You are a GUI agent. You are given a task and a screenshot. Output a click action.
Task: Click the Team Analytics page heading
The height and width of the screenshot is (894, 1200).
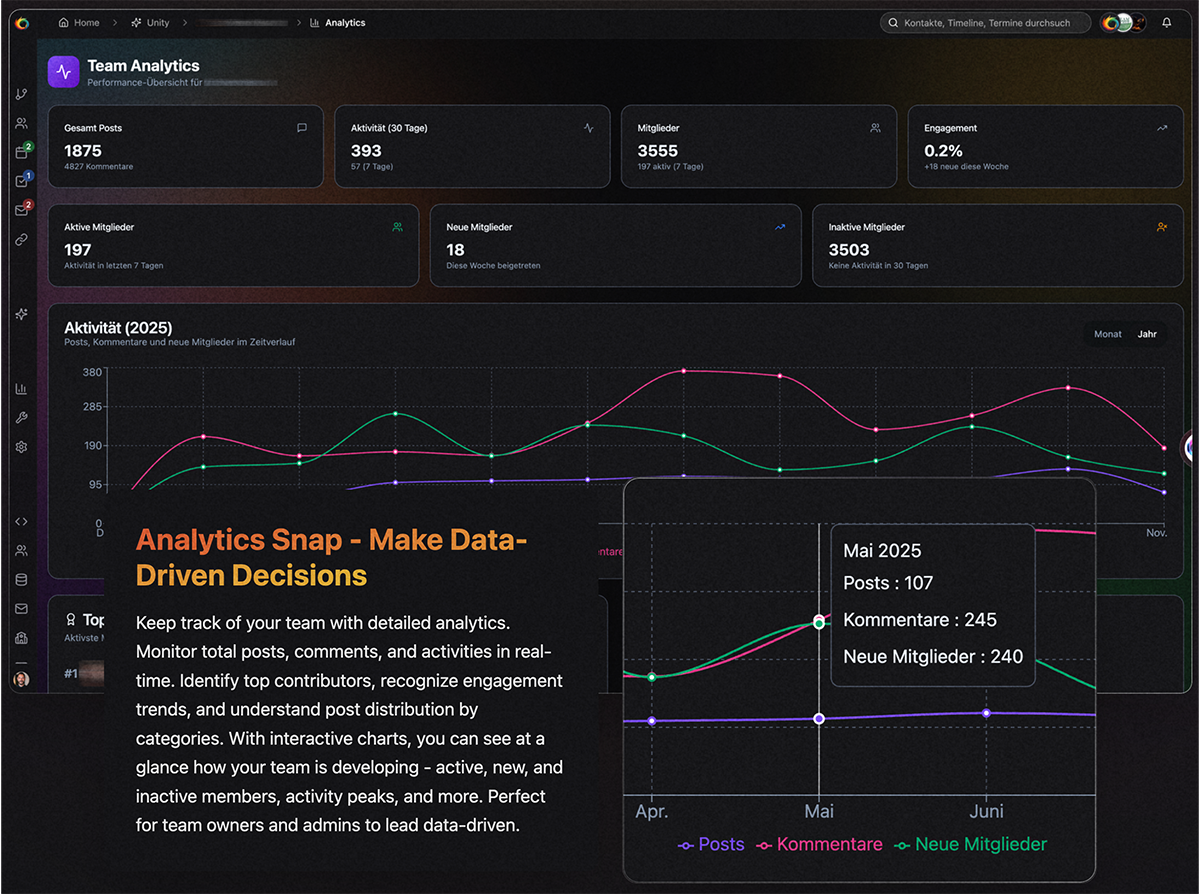[x=143, y=66]
